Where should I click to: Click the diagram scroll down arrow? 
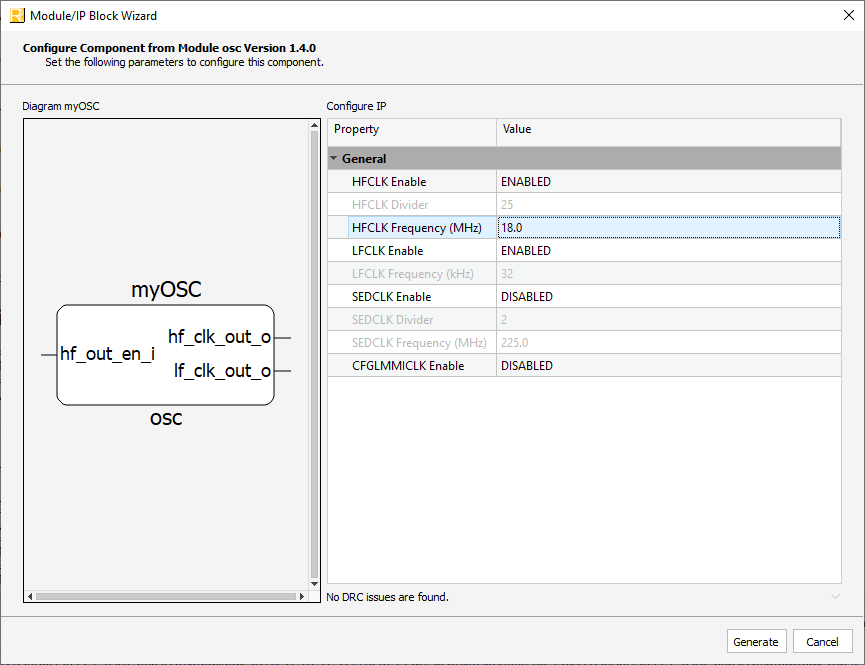pos(314,584)
